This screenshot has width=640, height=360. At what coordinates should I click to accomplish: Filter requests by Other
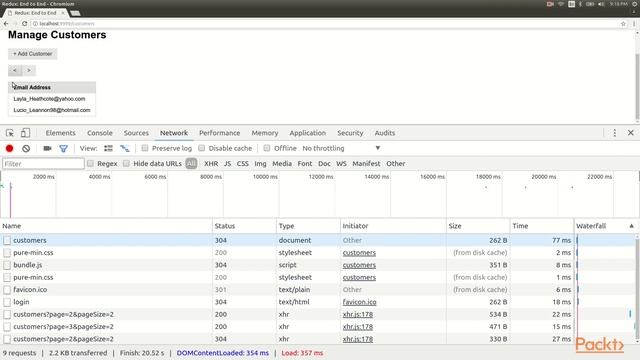[x=396, y=164]
